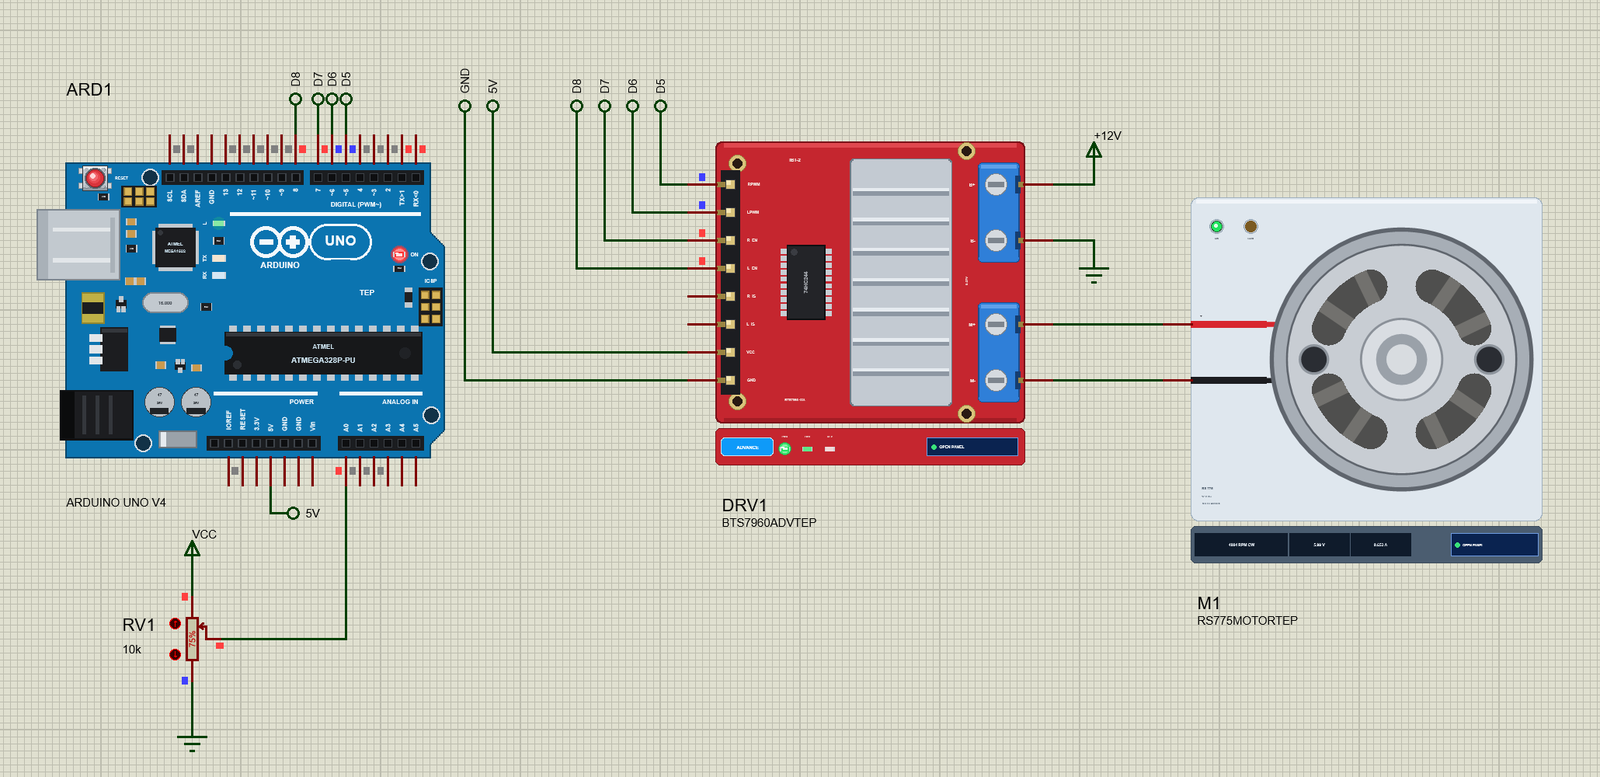Click the UNO logo on the Arduino board

coord(341,241)
